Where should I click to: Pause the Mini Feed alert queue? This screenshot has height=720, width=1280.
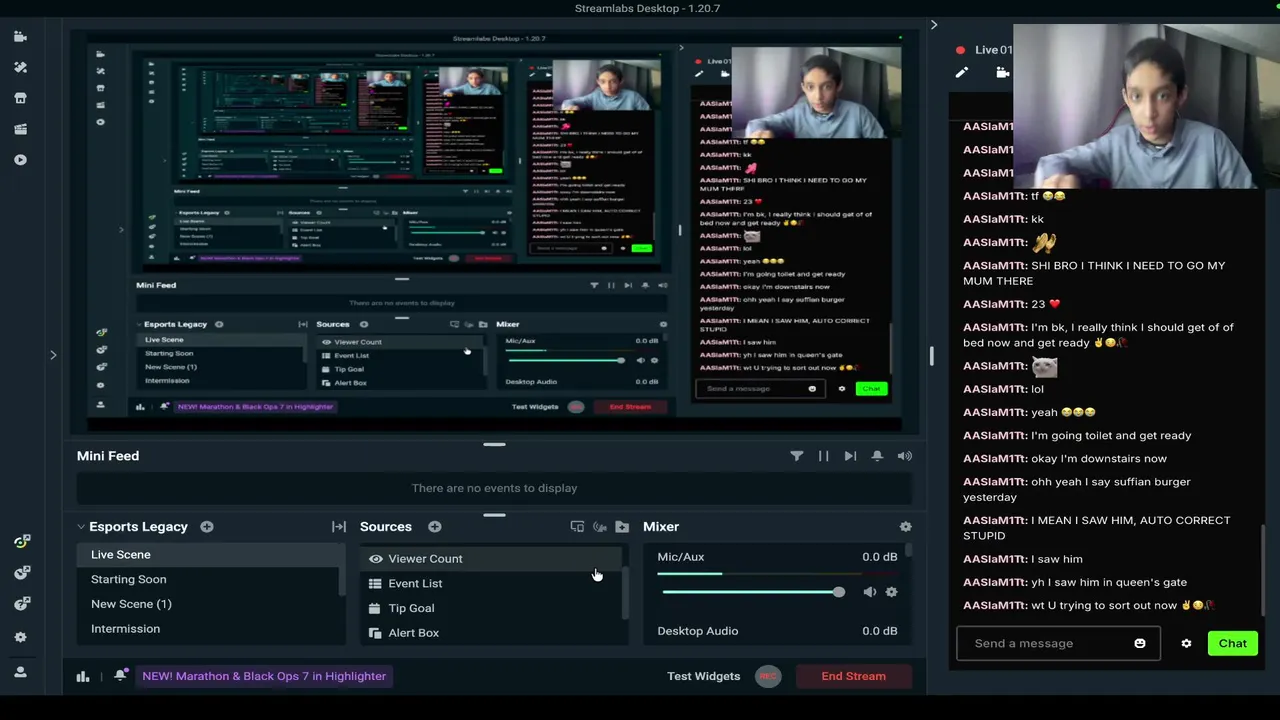click(x=823, y=456)
